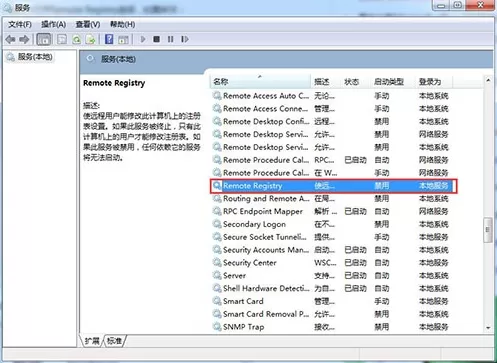Click 网络服务 logon in RPC Endpoint Mapper row
Image resolution: width=497 pixels, height=363 pixels.
tap(433, 211)
